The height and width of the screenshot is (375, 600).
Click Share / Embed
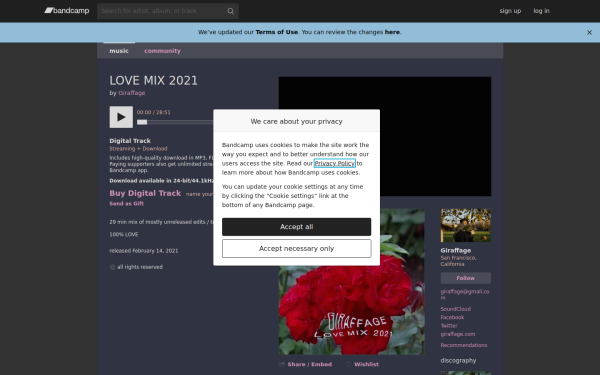pos(310,364)
